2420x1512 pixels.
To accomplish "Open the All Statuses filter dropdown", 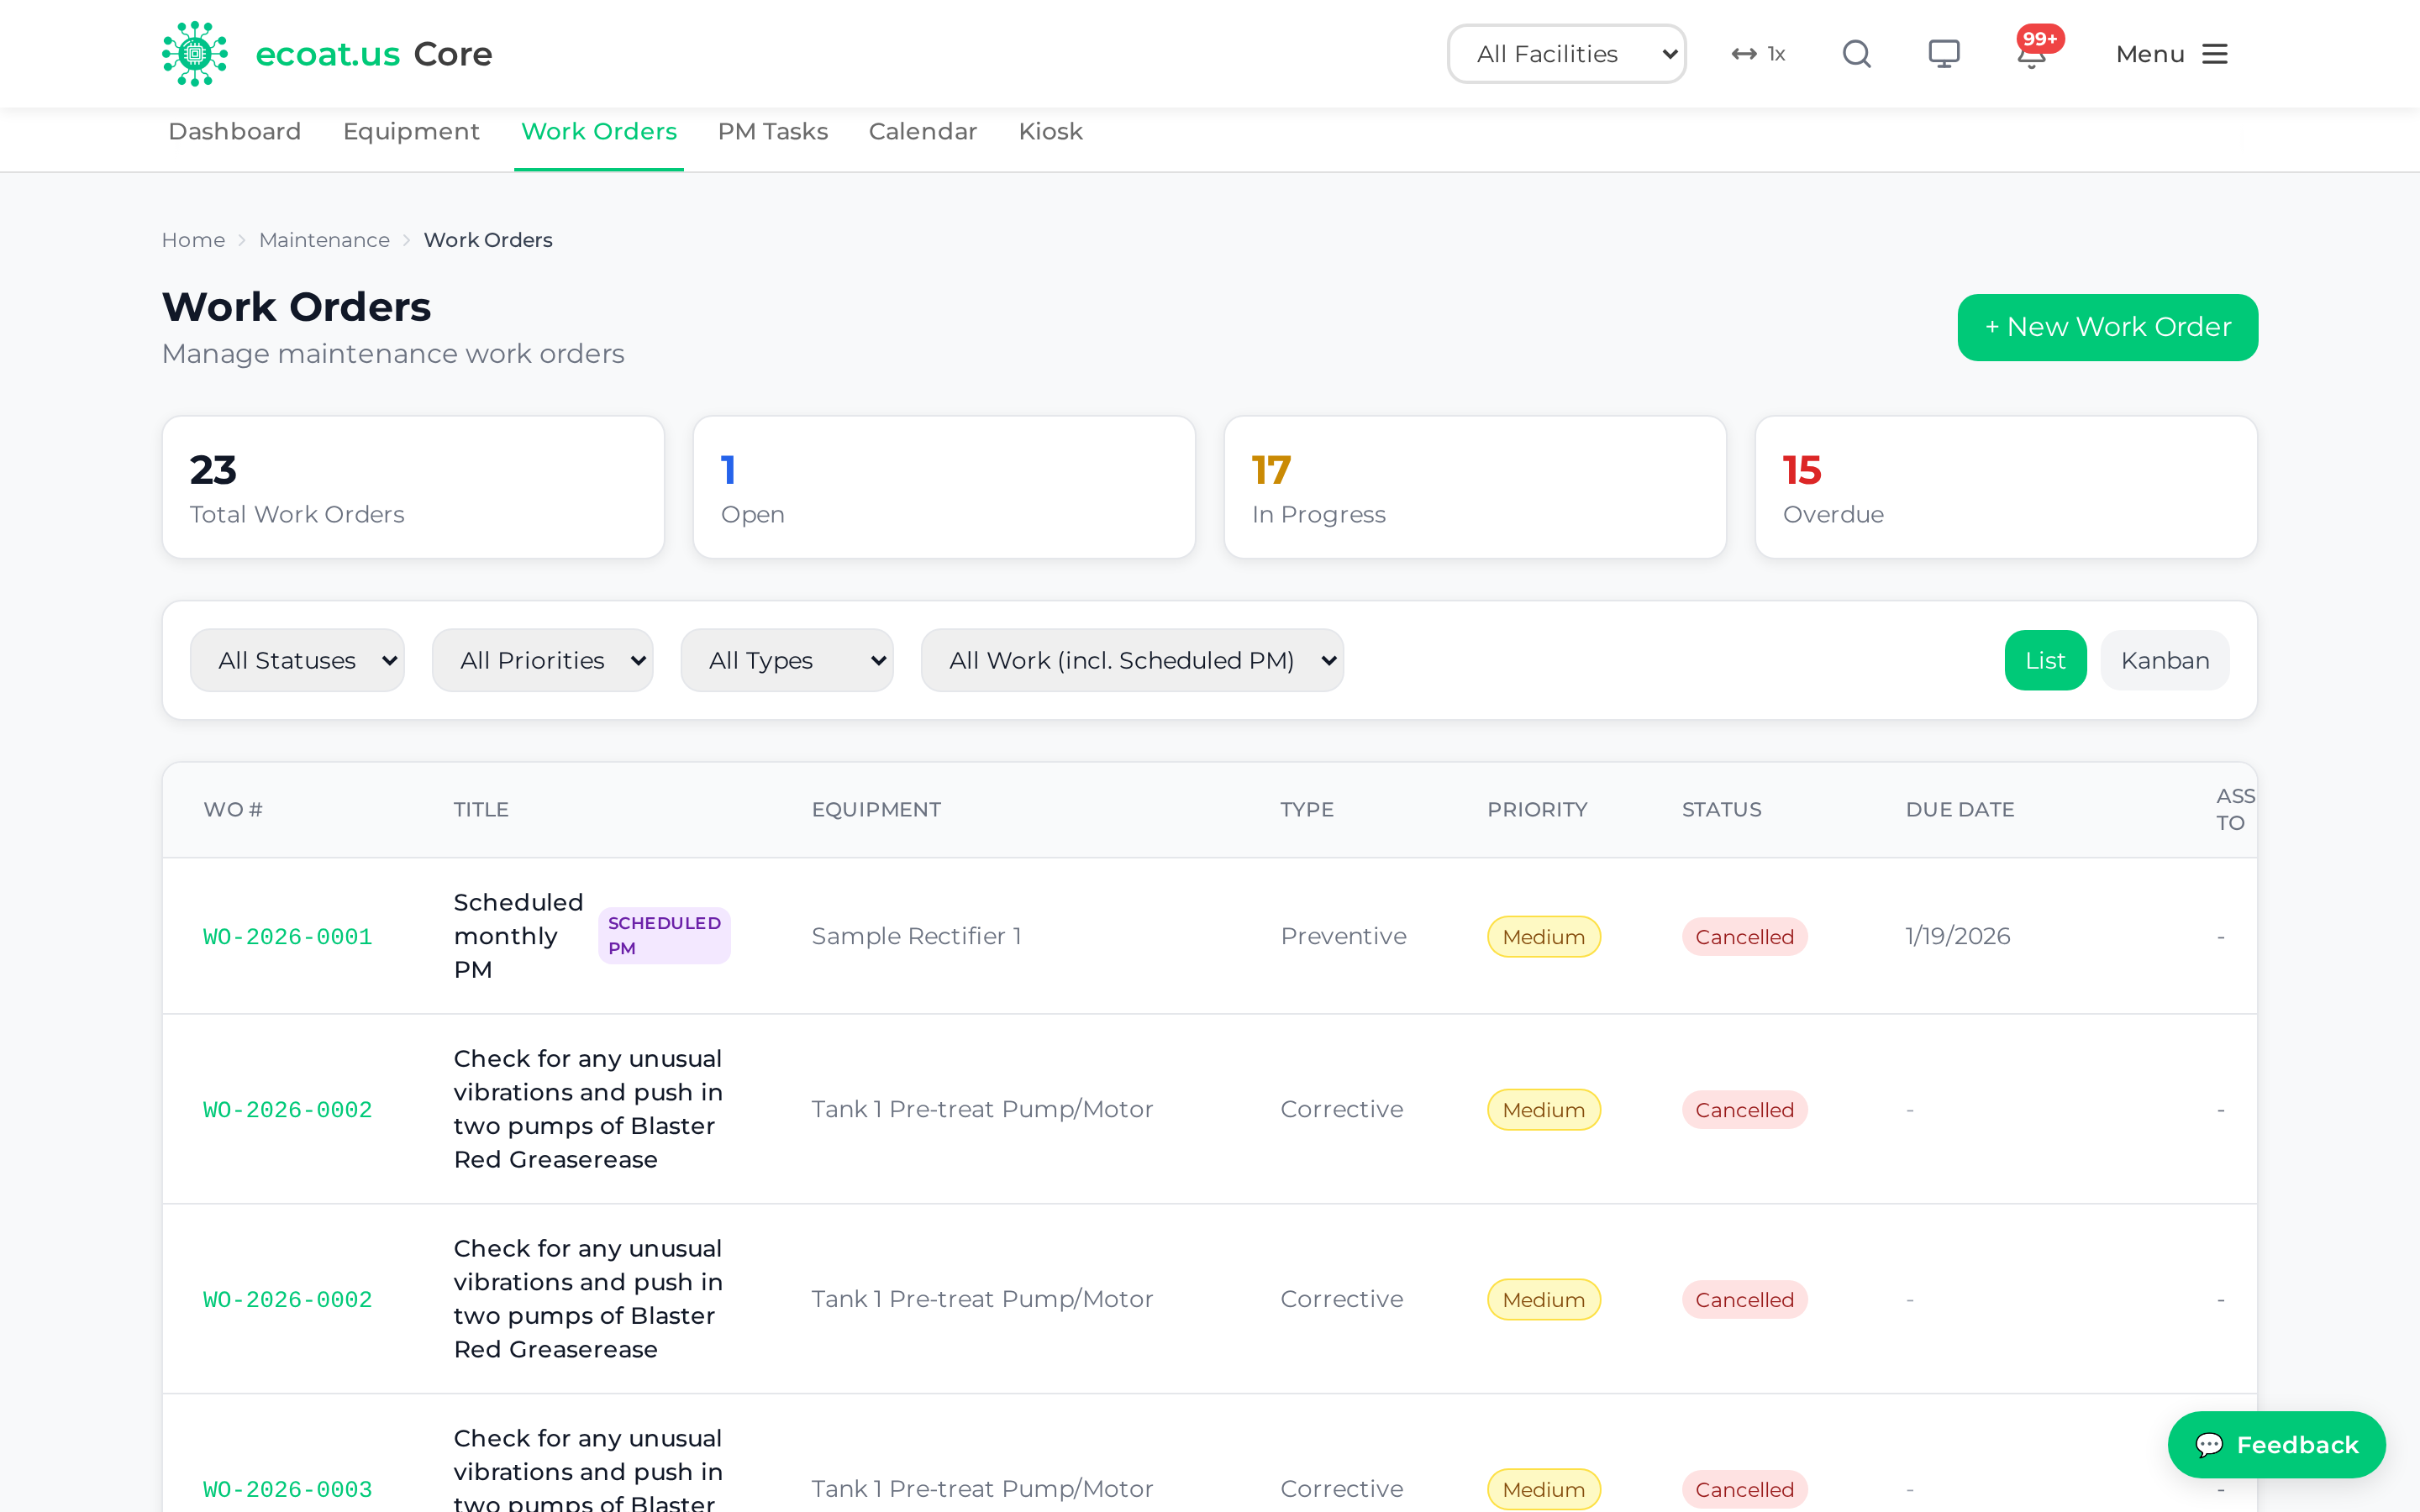I will pyautogui.click(x=297, y=660).
